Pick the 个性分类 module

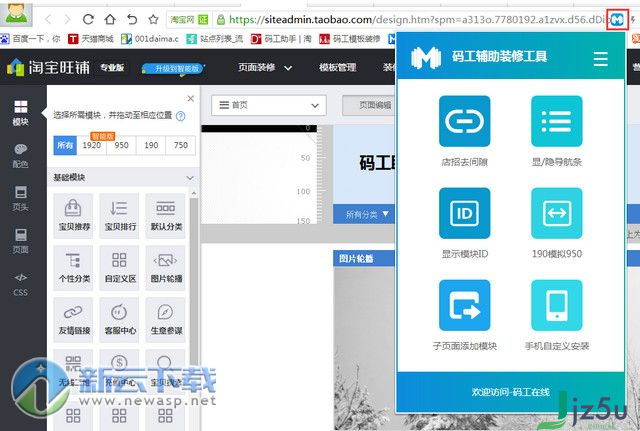pos(74,268)
